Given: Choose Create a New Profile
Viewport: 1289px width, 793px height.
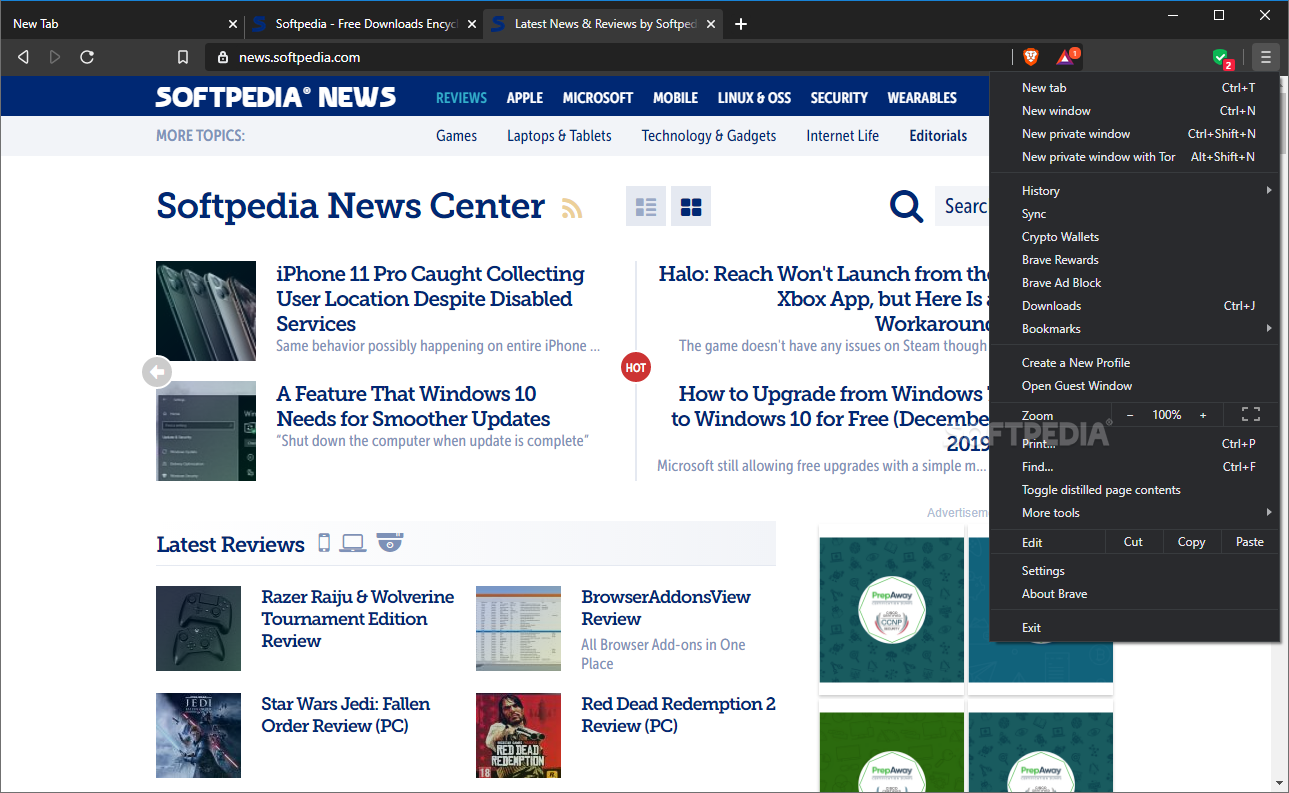Looking at the screenshot, I should click(x=1134, y=362).
